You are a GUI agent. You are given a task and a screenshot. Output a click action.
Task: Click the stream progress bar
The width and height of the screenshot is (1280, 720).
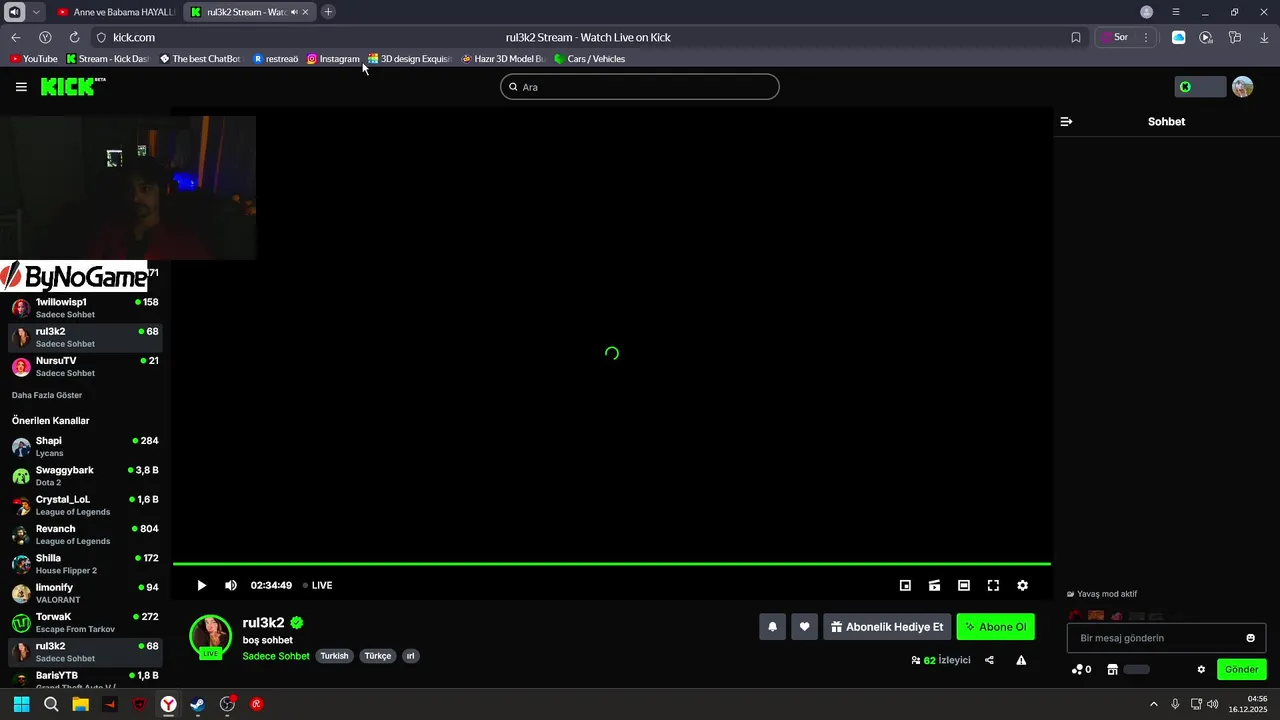(611, 564)
